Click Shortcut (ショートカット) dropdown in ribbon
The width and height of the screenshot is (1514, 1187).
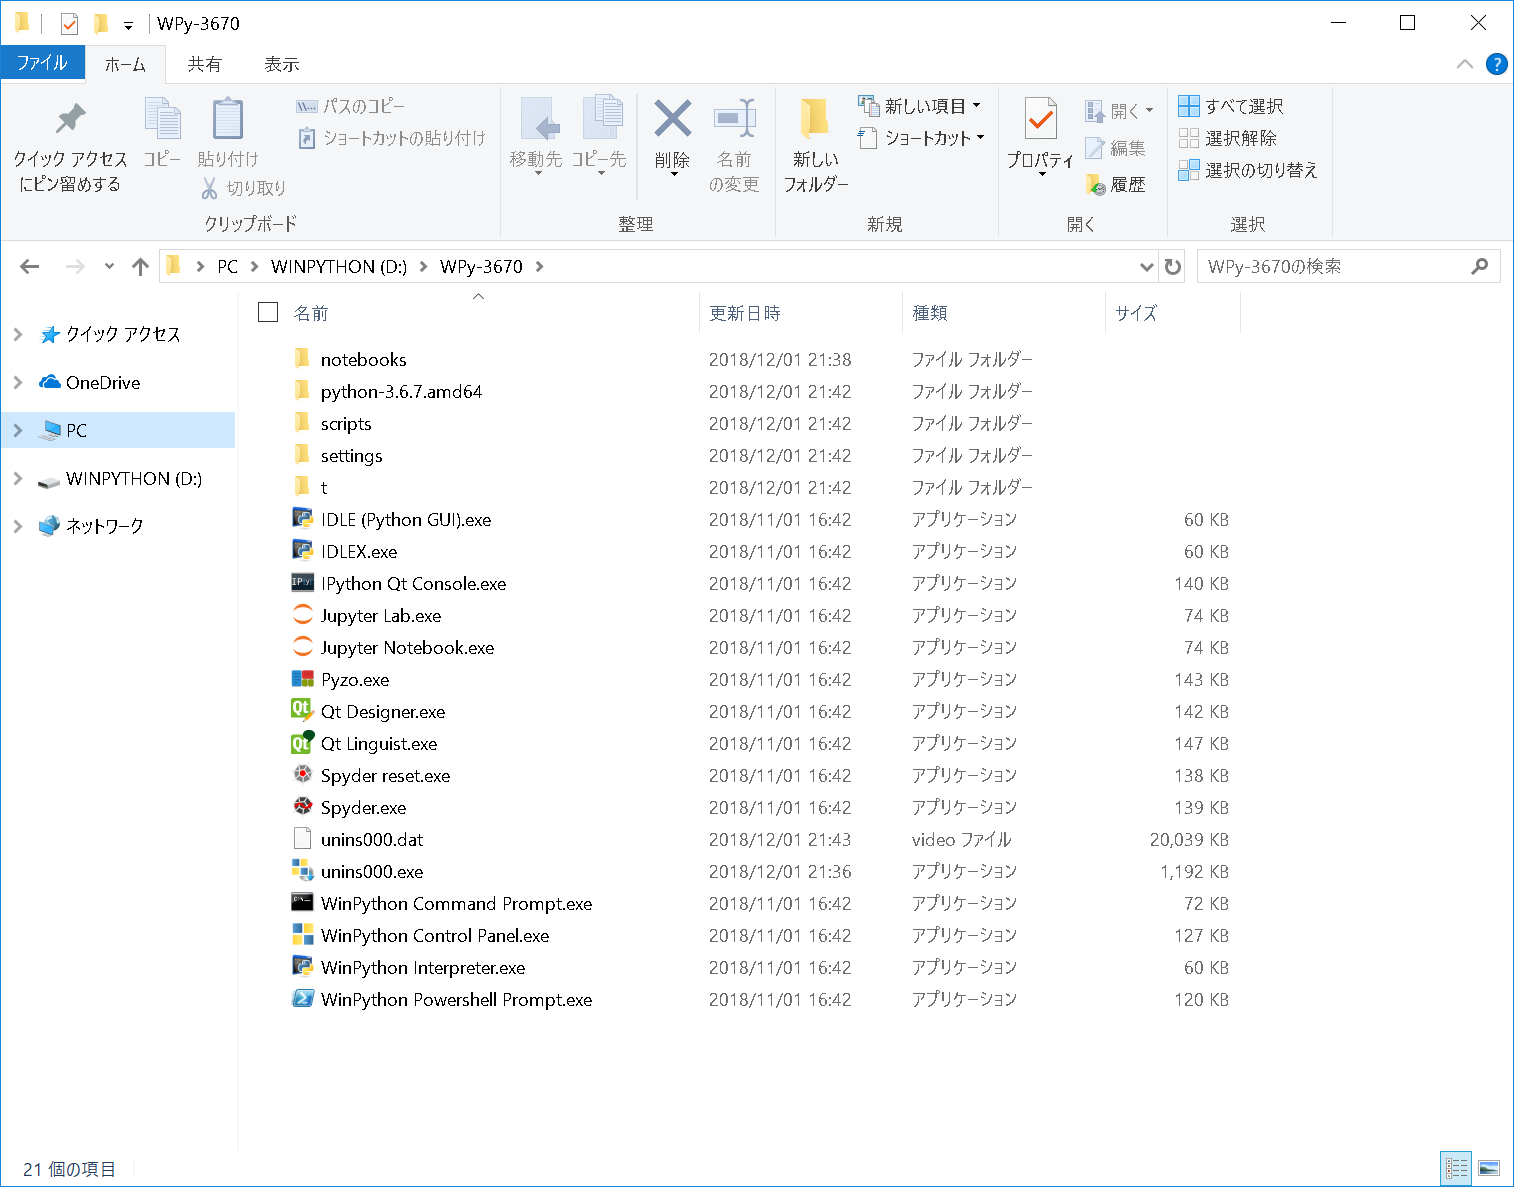(921, 138)
